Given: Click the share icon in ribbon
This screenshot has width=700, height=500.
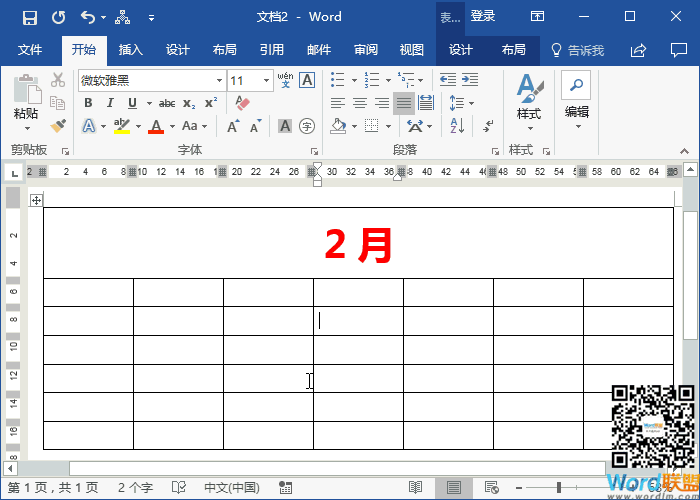Looking at the screenshot, I should point(638,50).
